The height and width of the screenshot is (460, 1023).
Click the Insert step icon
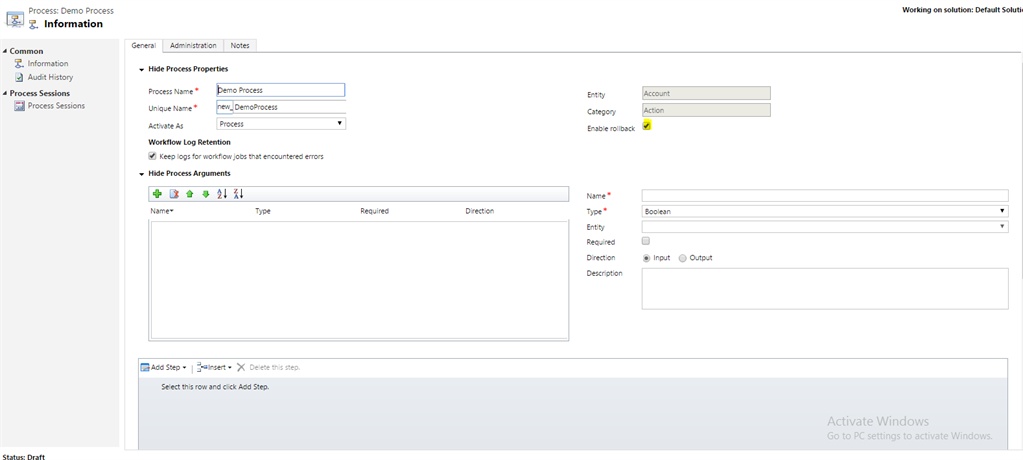(x=202, y=367)
